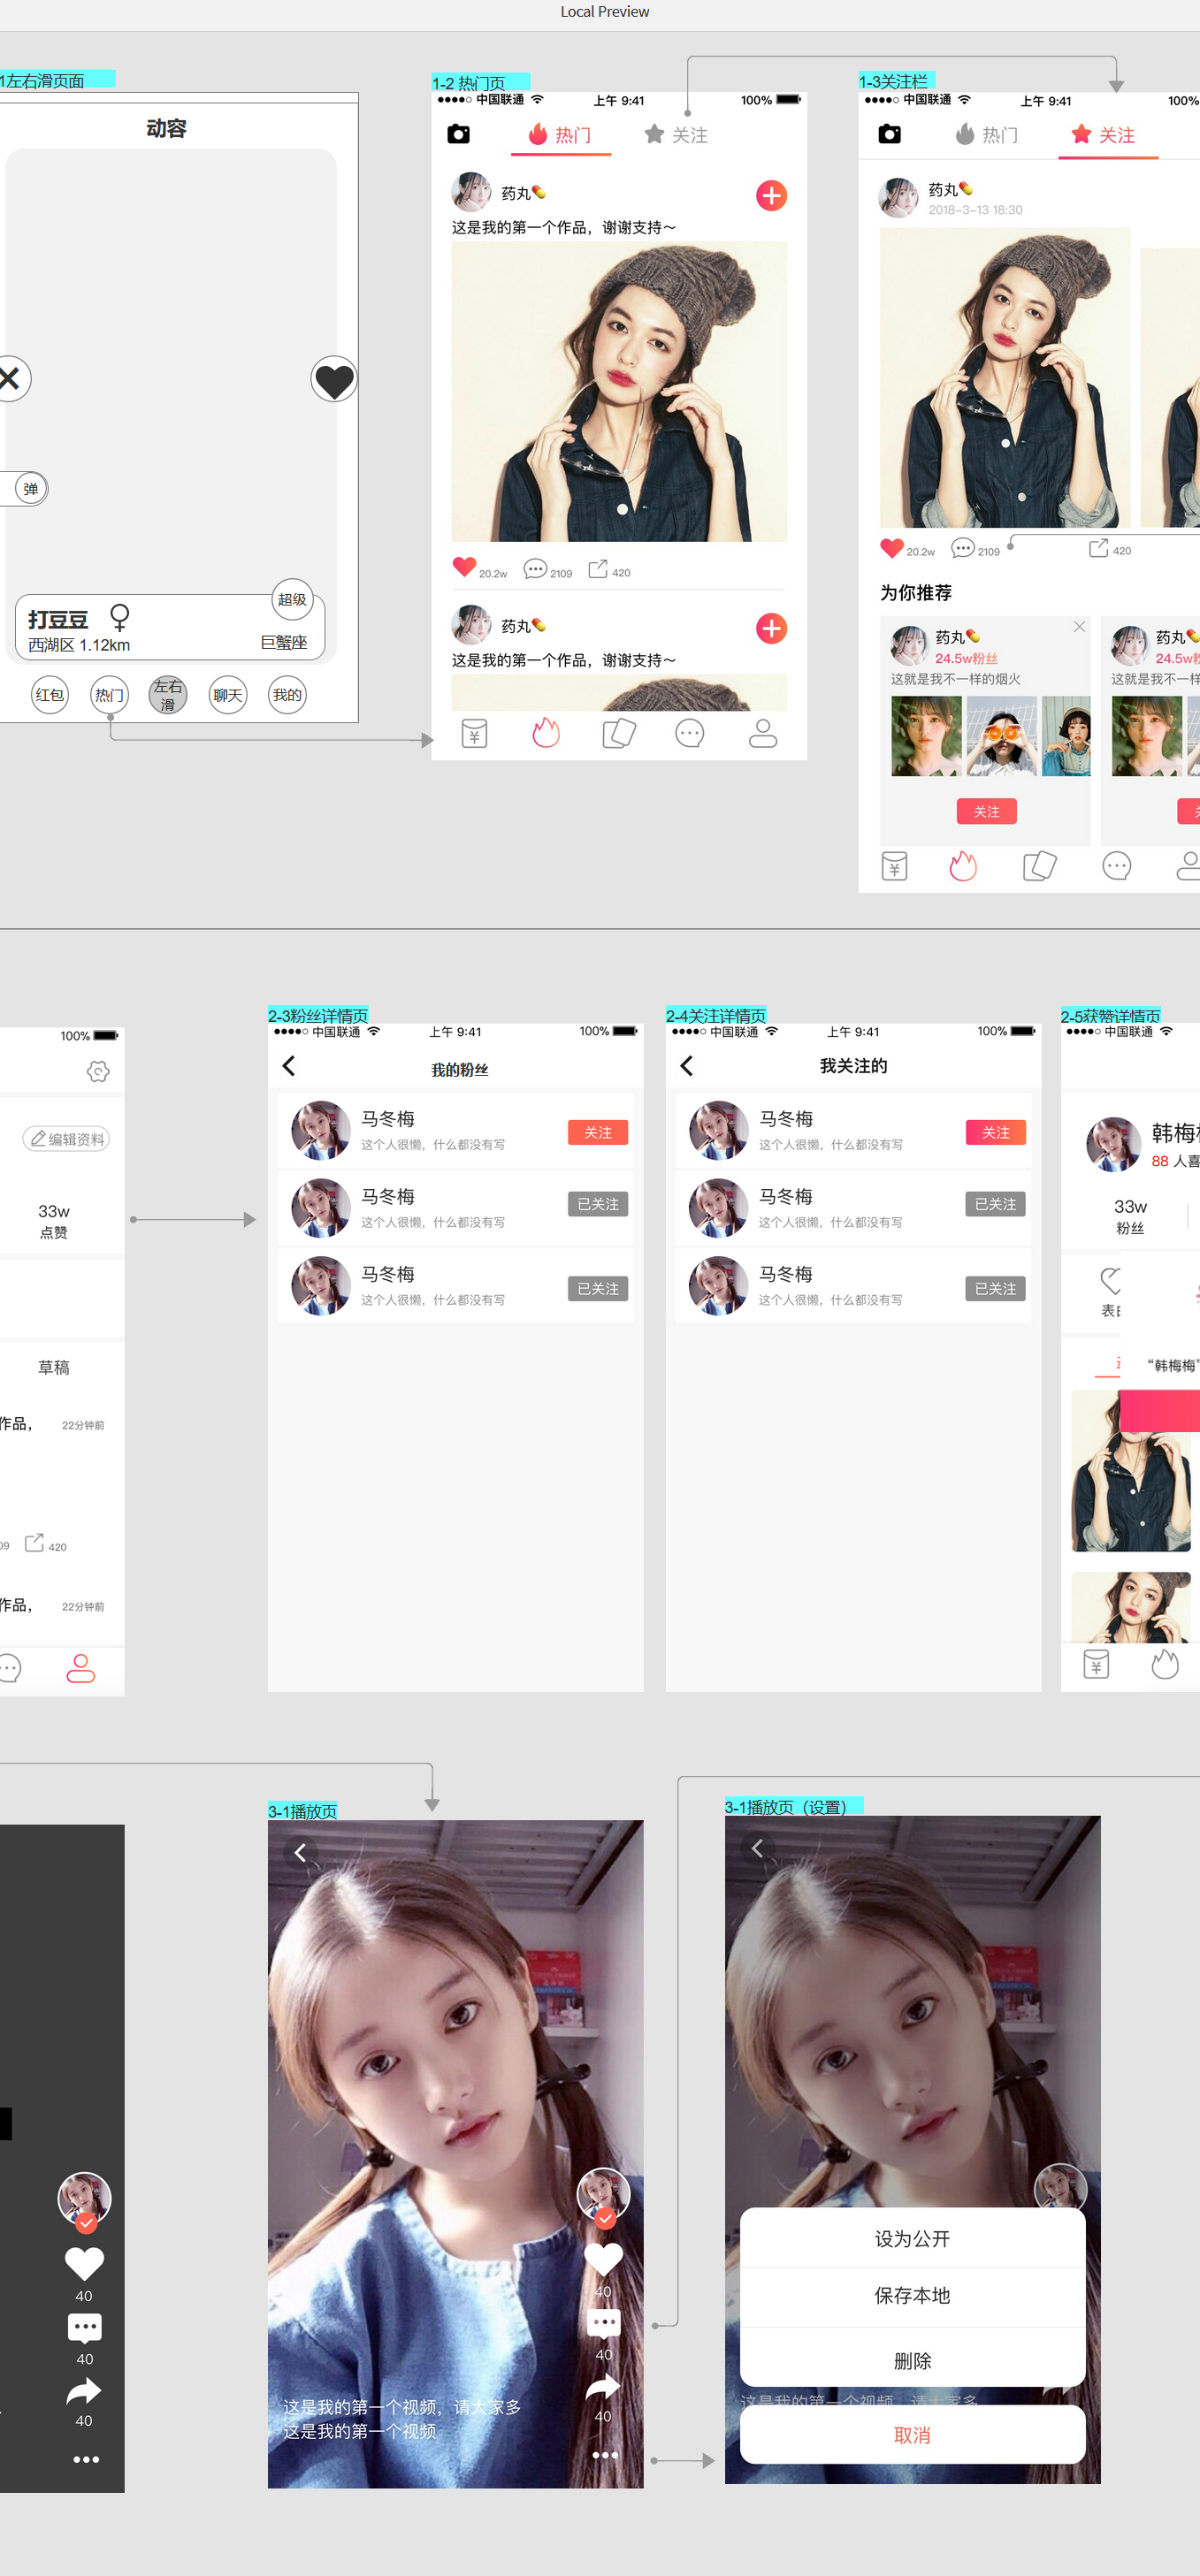Dismiss the first 为你推荐 card with X
The width and height of the screenshot is (1200, 2576).
pos(1079,627)
